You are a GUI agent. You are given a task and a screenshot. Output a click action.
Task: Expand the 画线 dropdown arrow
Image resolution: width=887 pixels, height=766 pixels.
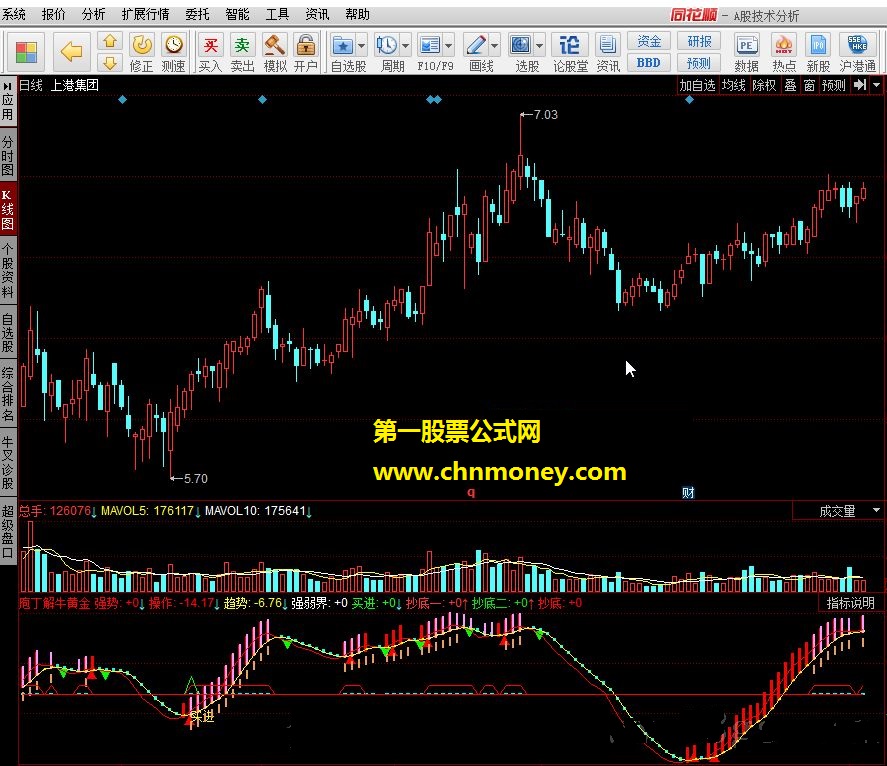click(x=494, y=45)
